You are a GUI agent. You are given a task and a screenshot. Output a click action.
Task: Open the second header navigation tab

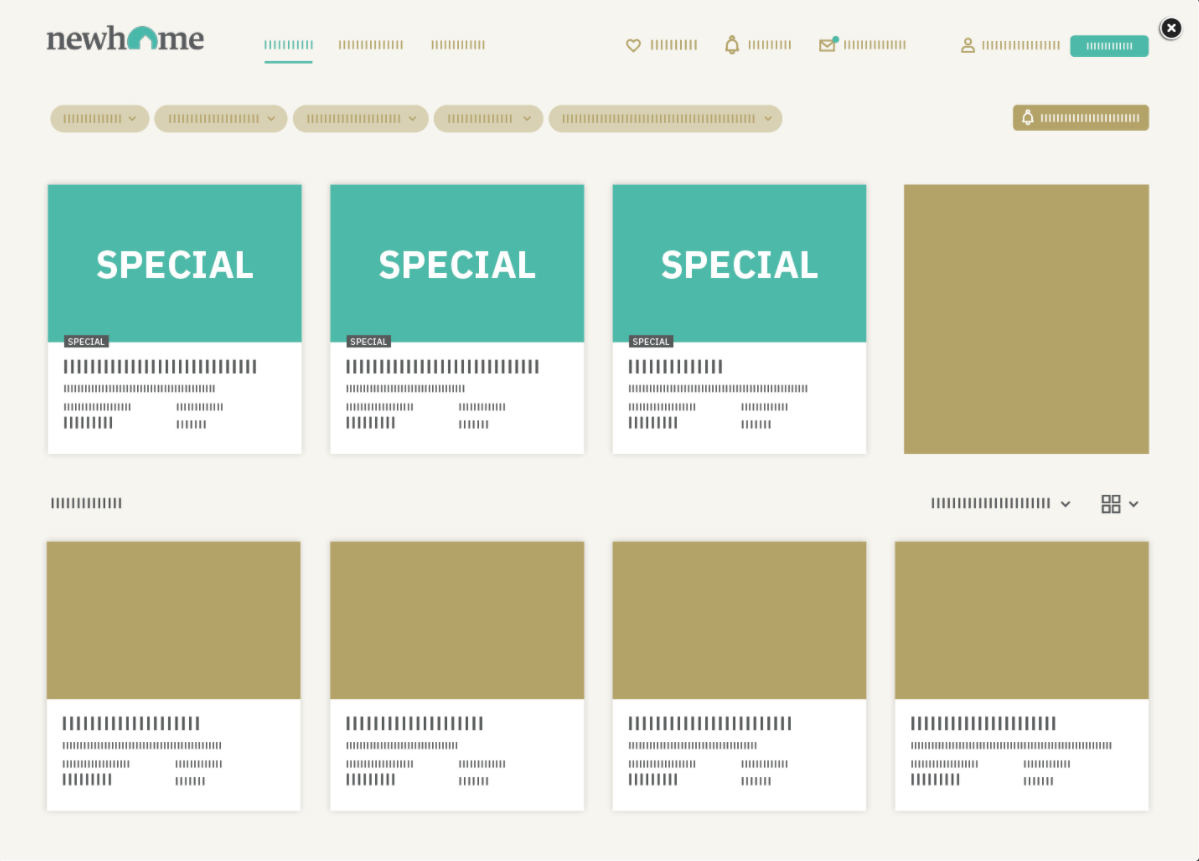tap(371, 45)
